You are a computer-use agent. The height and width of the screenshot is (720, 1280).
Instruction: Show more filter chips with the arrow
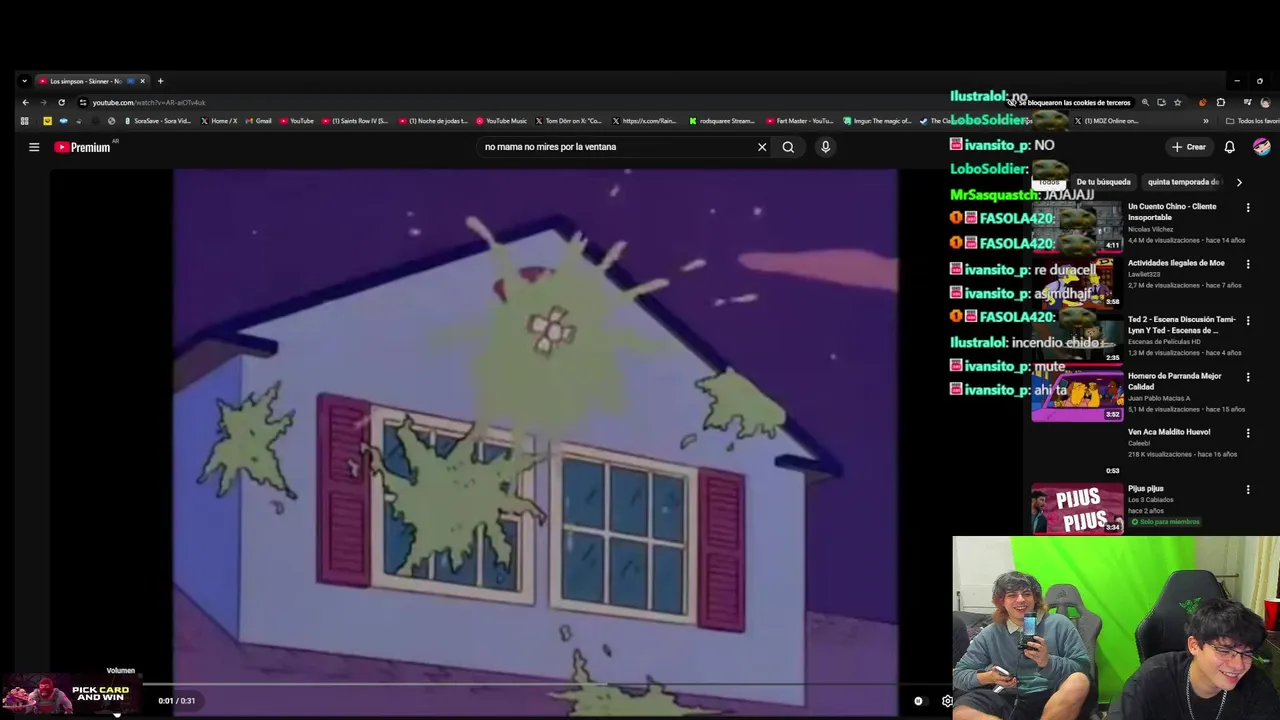[x=1239, y=182]
